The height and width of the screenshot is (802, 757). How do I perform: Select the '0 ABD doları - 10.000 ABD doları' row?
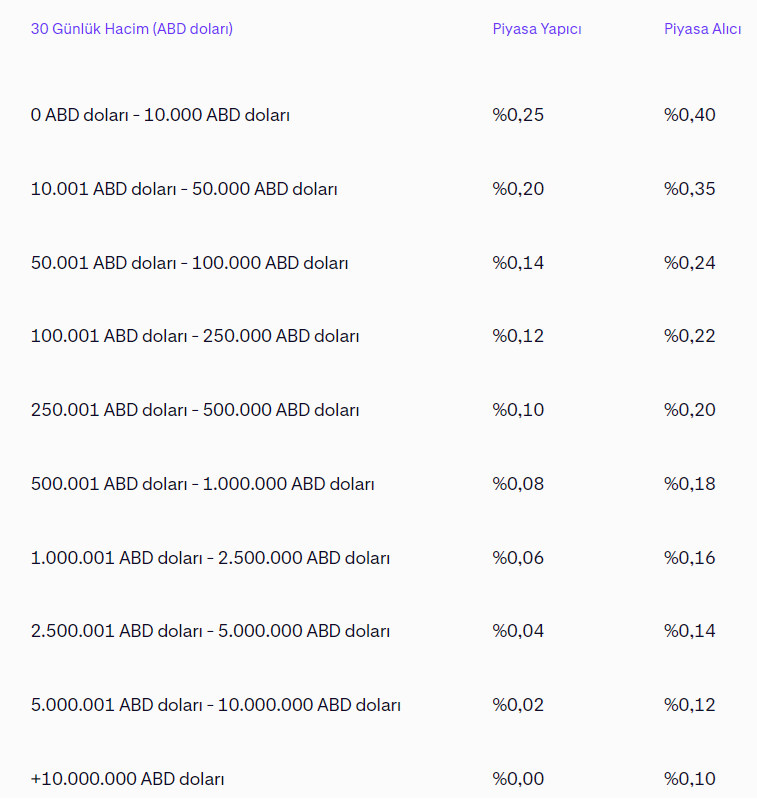pyautogui.click(x=160, y=115)
